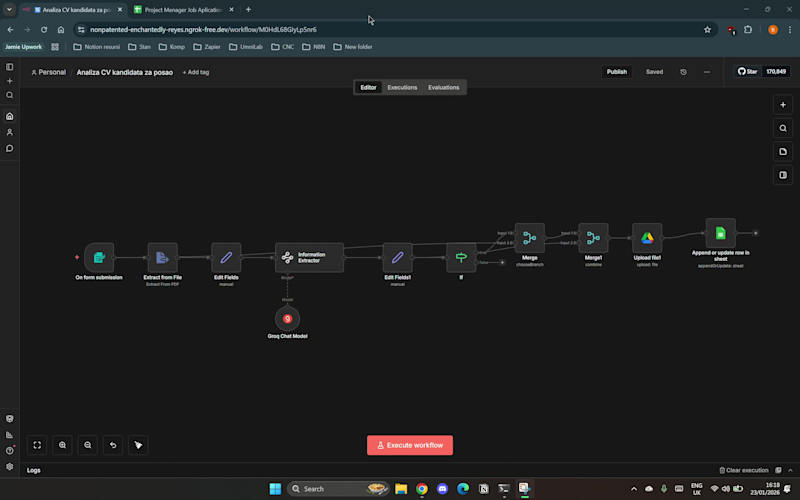The image size is (800, 500).
Task: Open the N8N bookmarks folder
Action: click(x=314, y=47)
